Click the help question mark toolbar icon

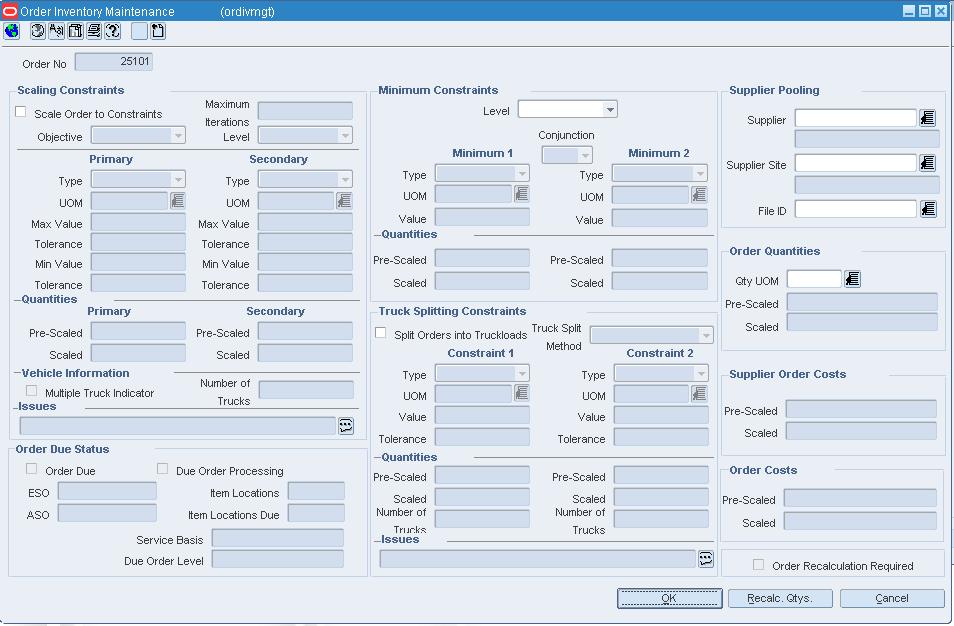(113, 31)
